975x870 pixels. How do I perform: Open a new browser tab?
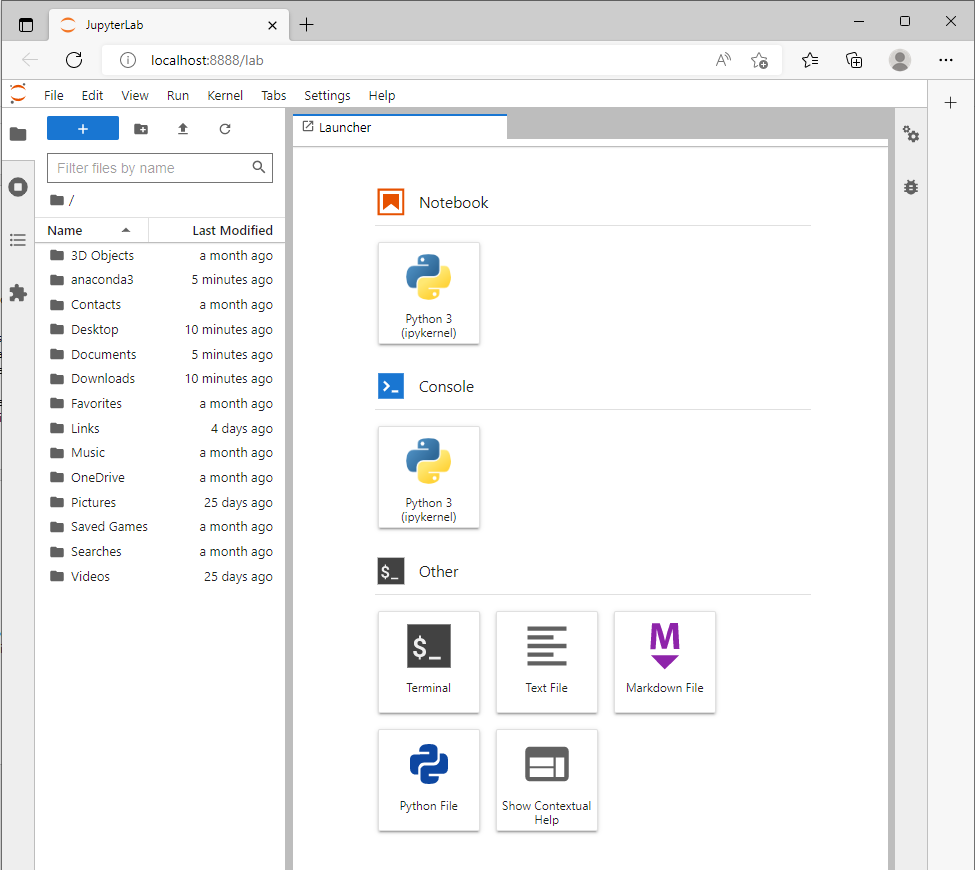point(307,25)
